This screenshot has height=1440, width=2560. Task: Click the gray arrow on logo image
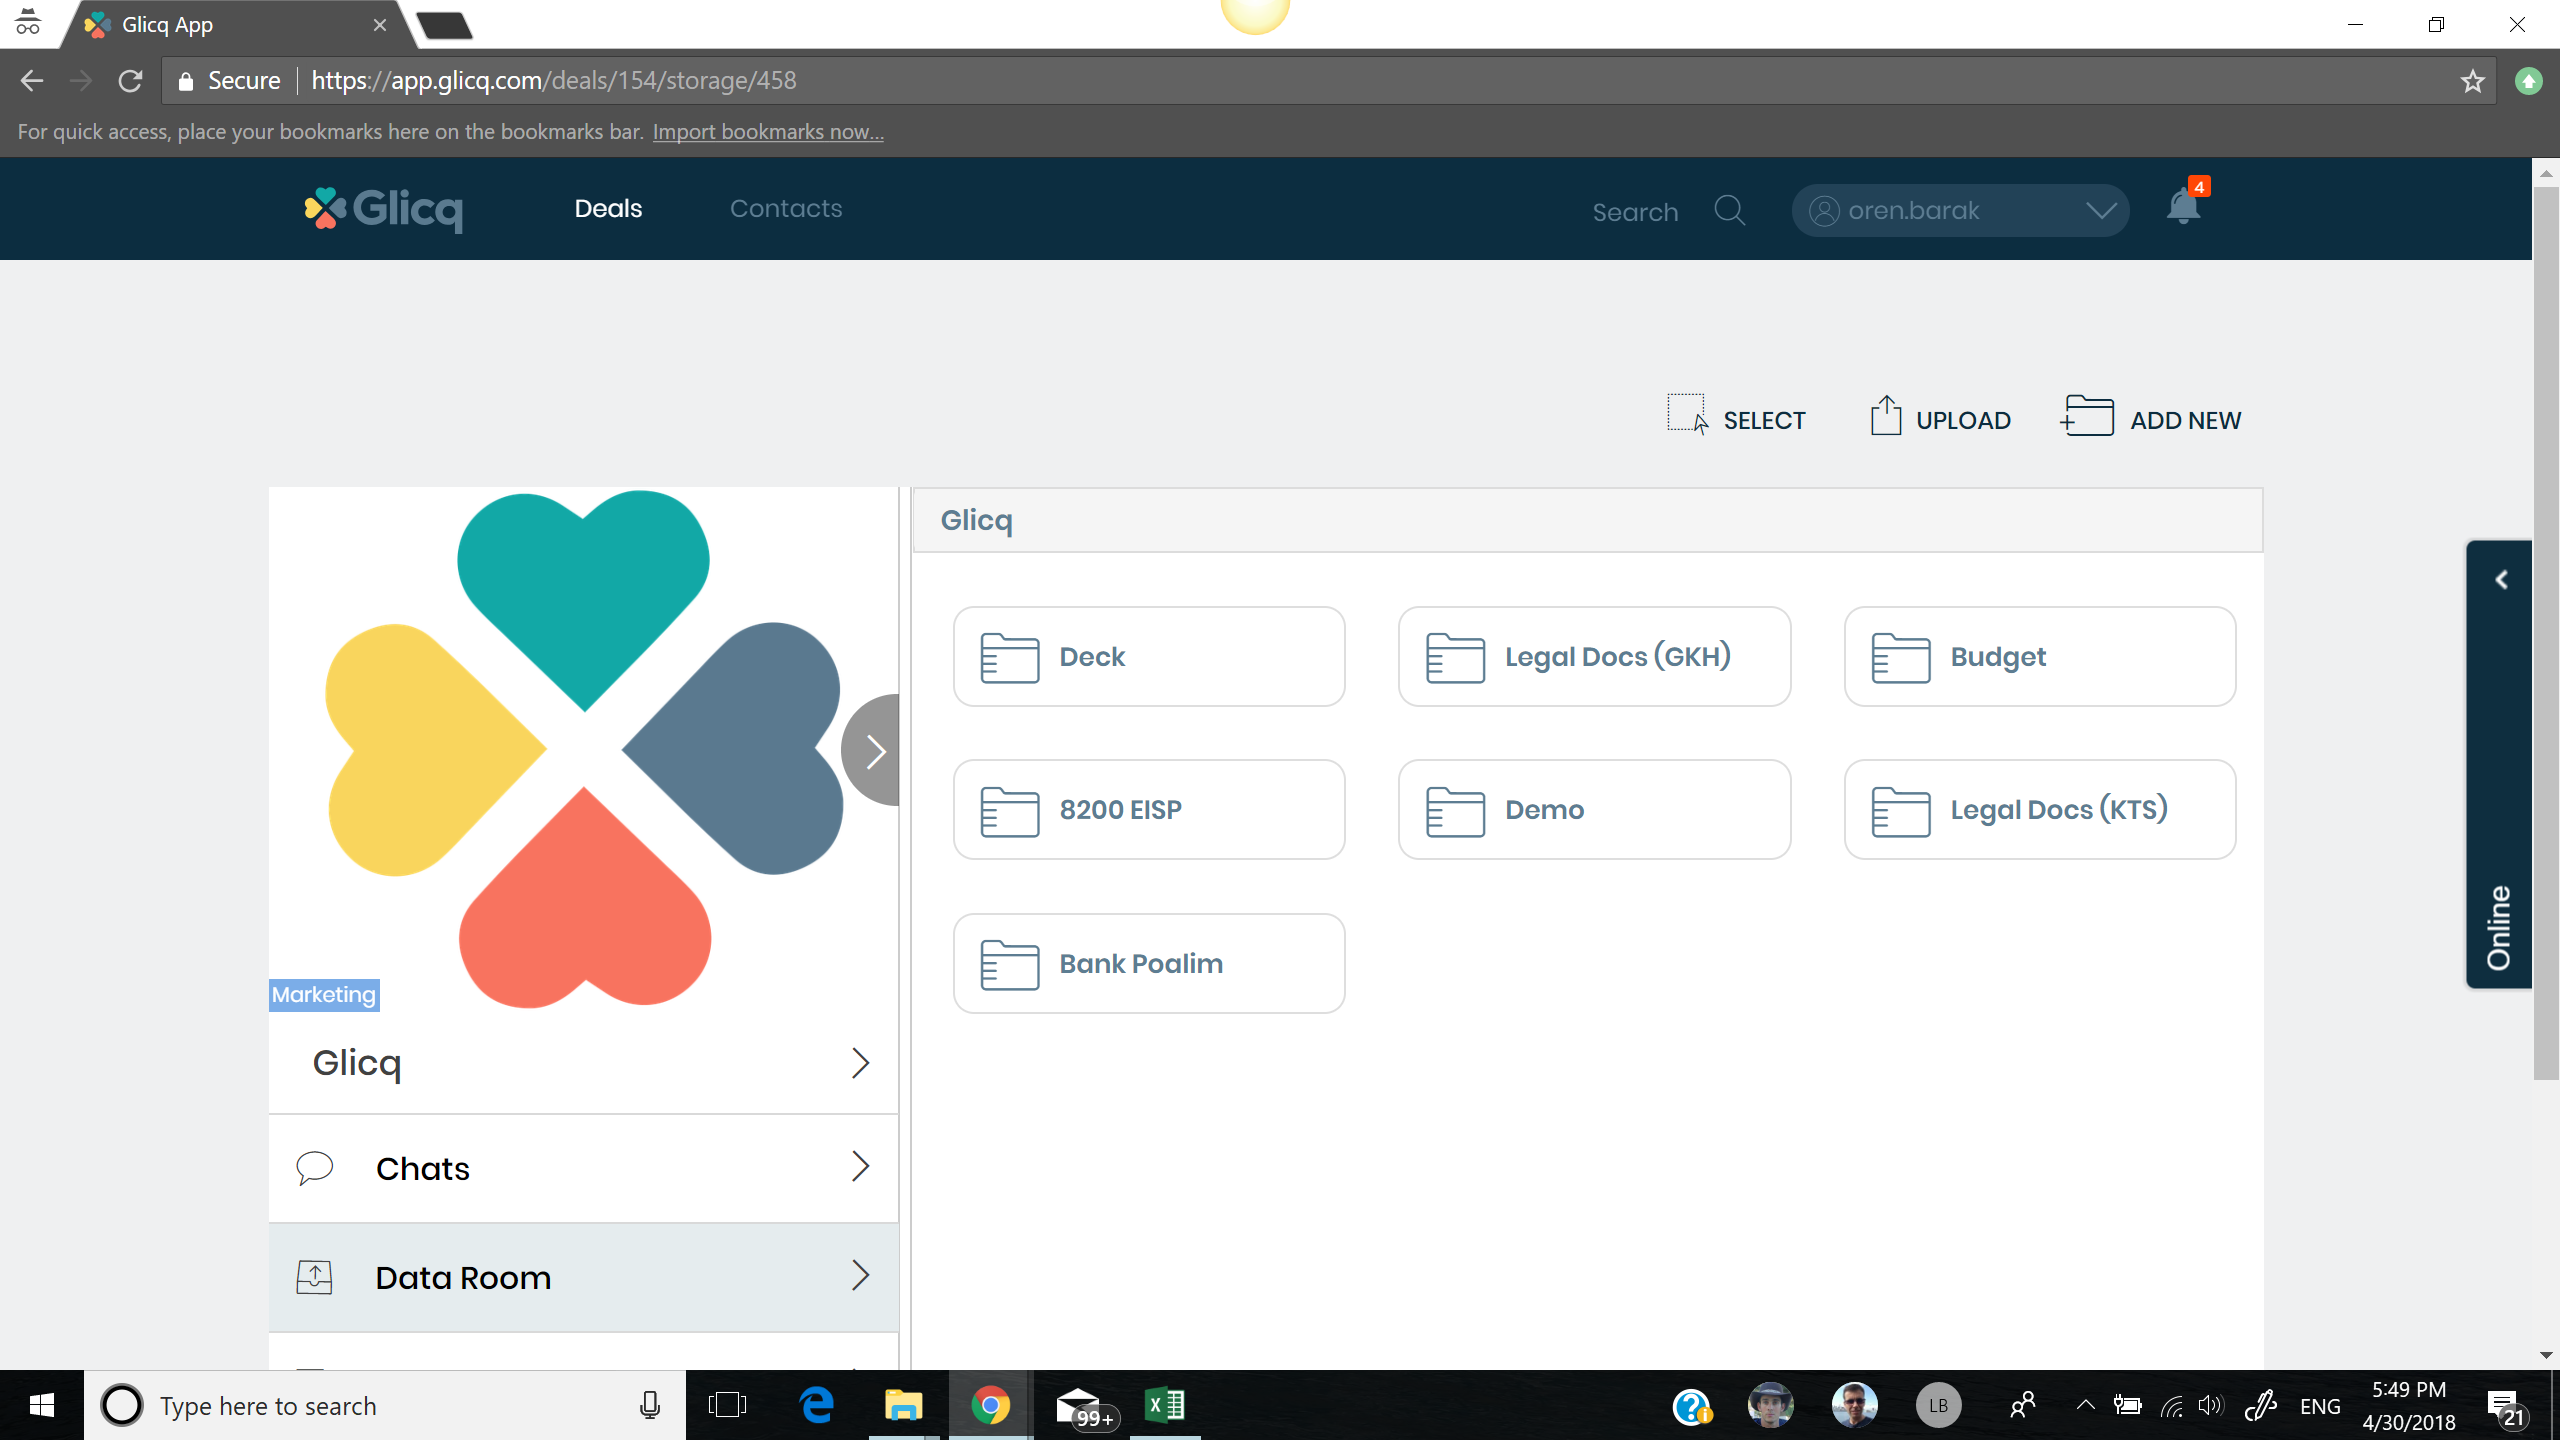coord(873,751)
